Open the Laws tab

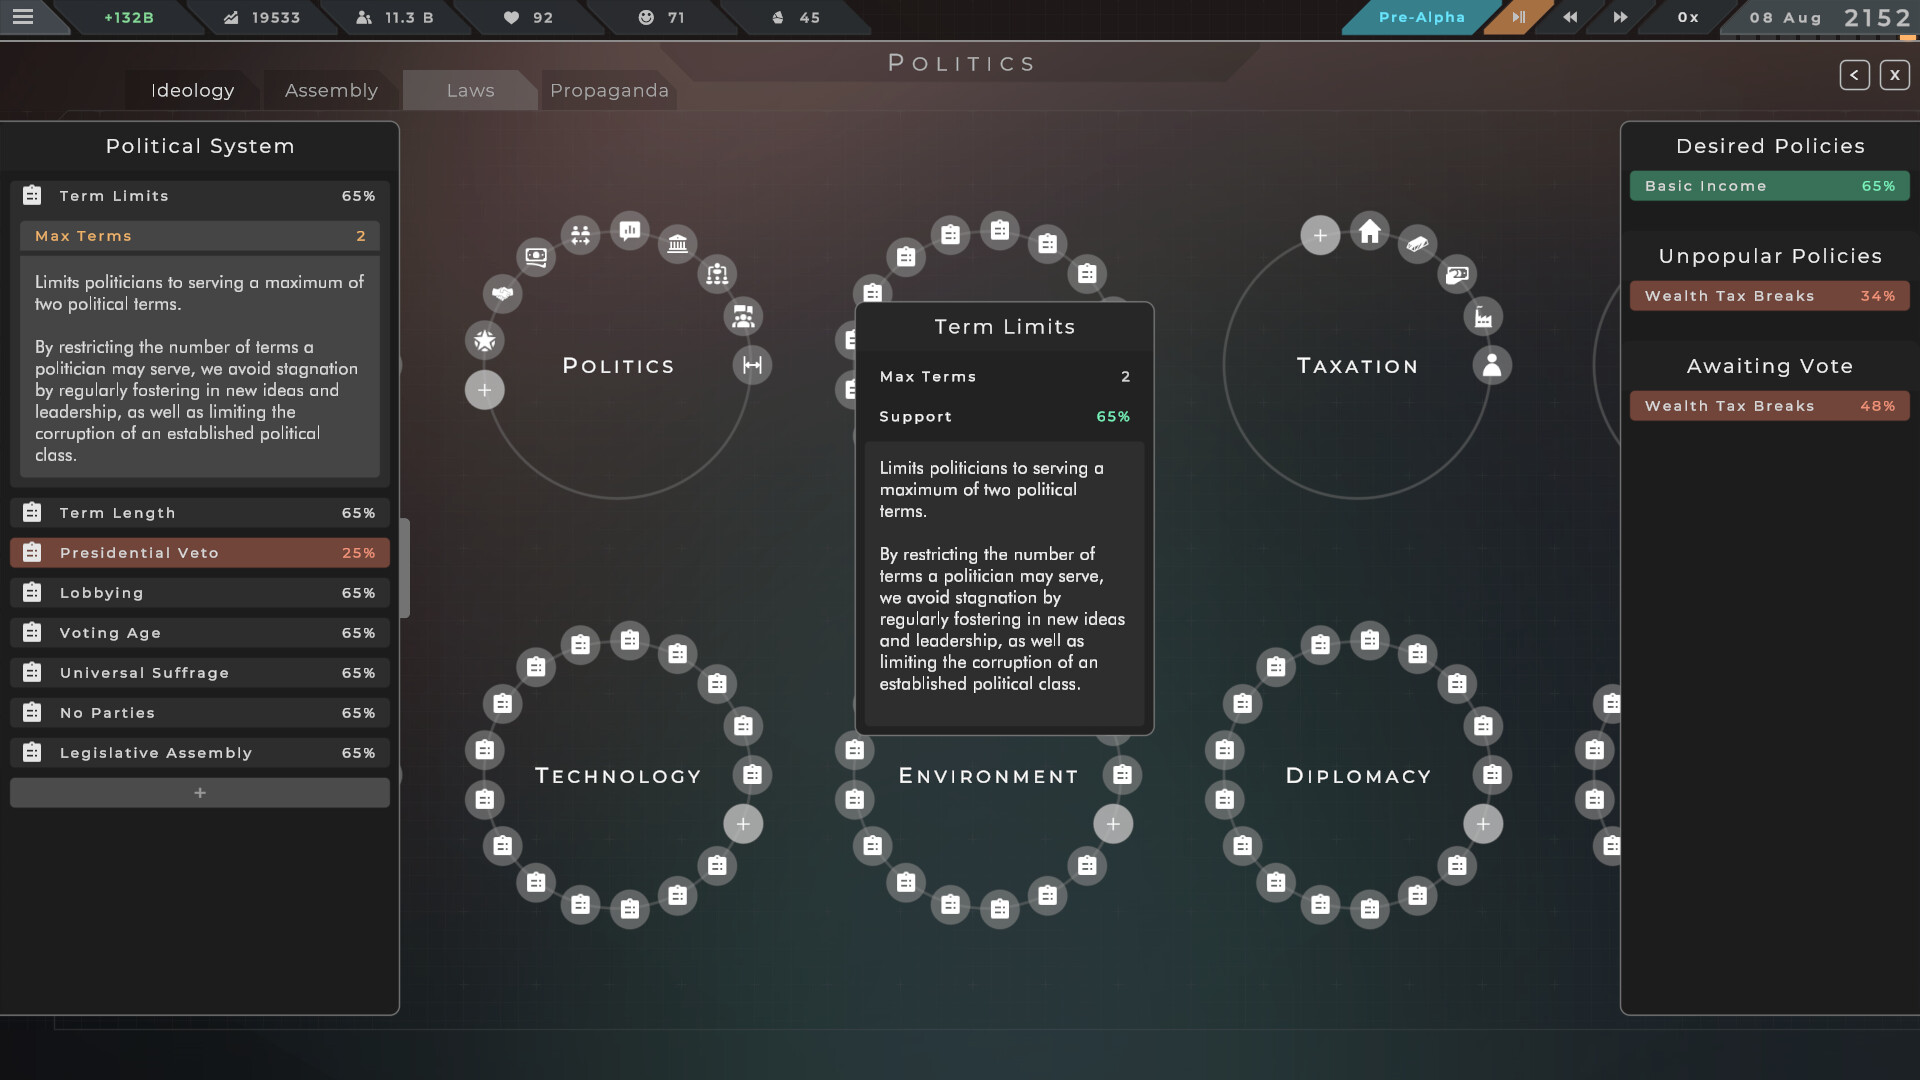click(470, 90)
